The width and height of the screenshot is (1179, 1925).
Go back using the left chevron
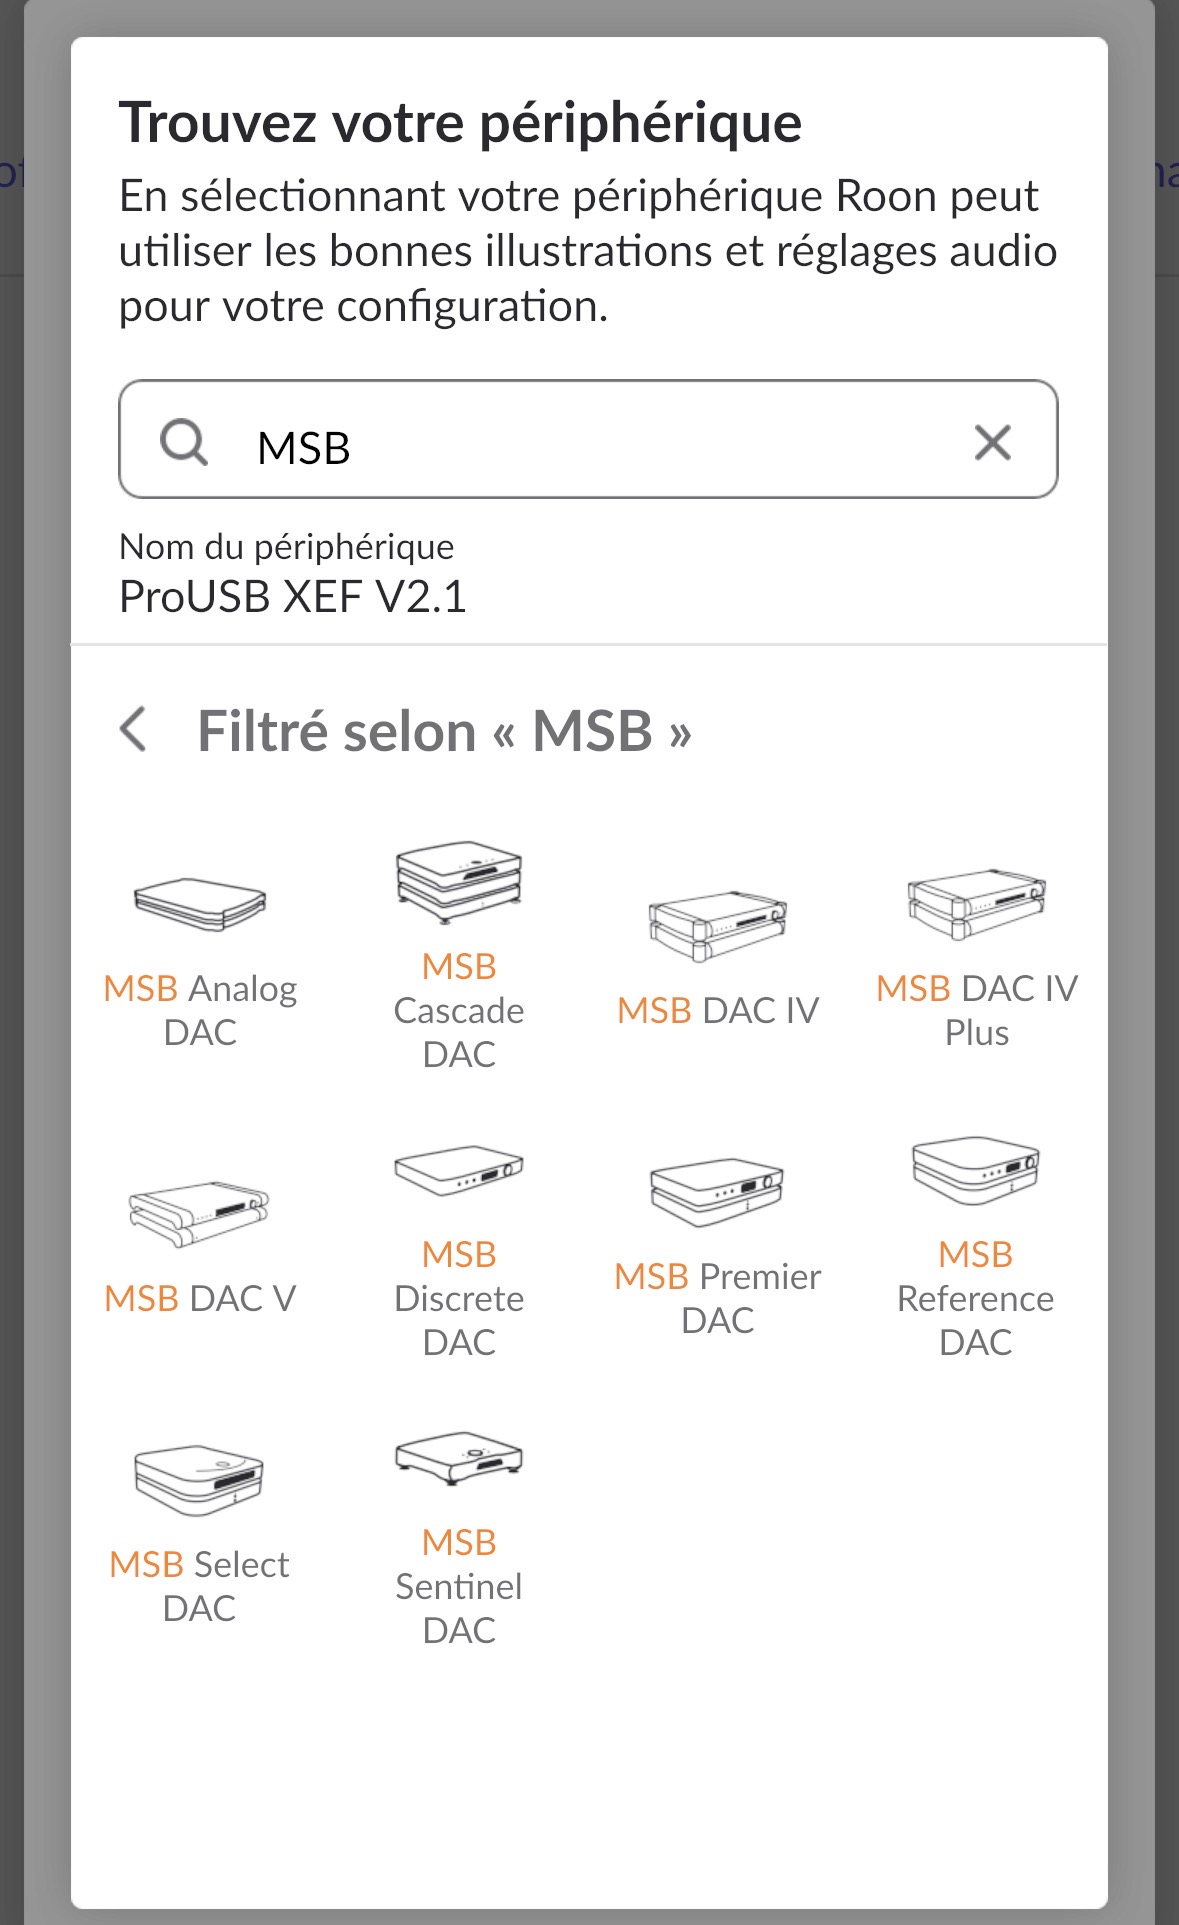134,729
